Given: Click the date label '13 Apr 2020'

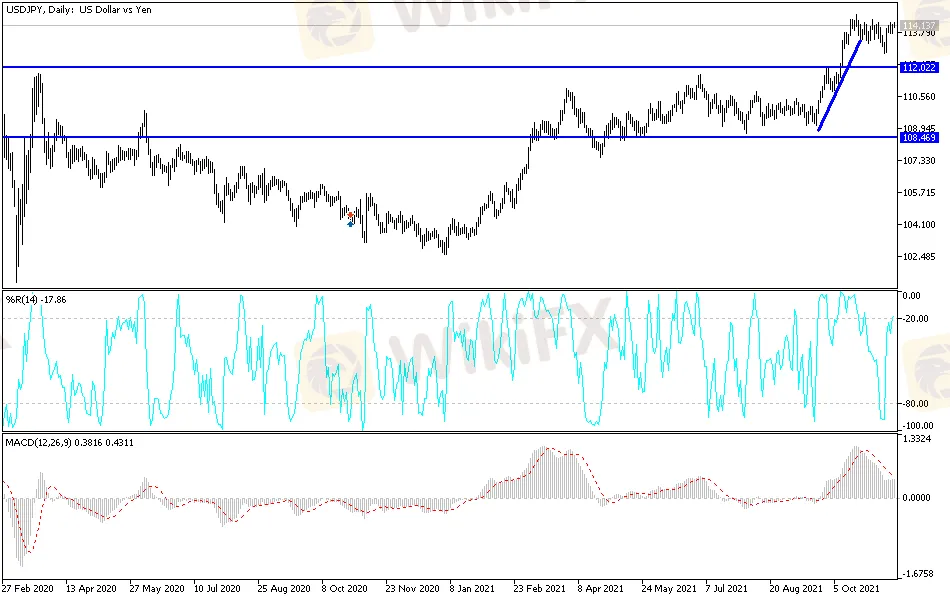Looking at the screenshot, I should (91, 588).
